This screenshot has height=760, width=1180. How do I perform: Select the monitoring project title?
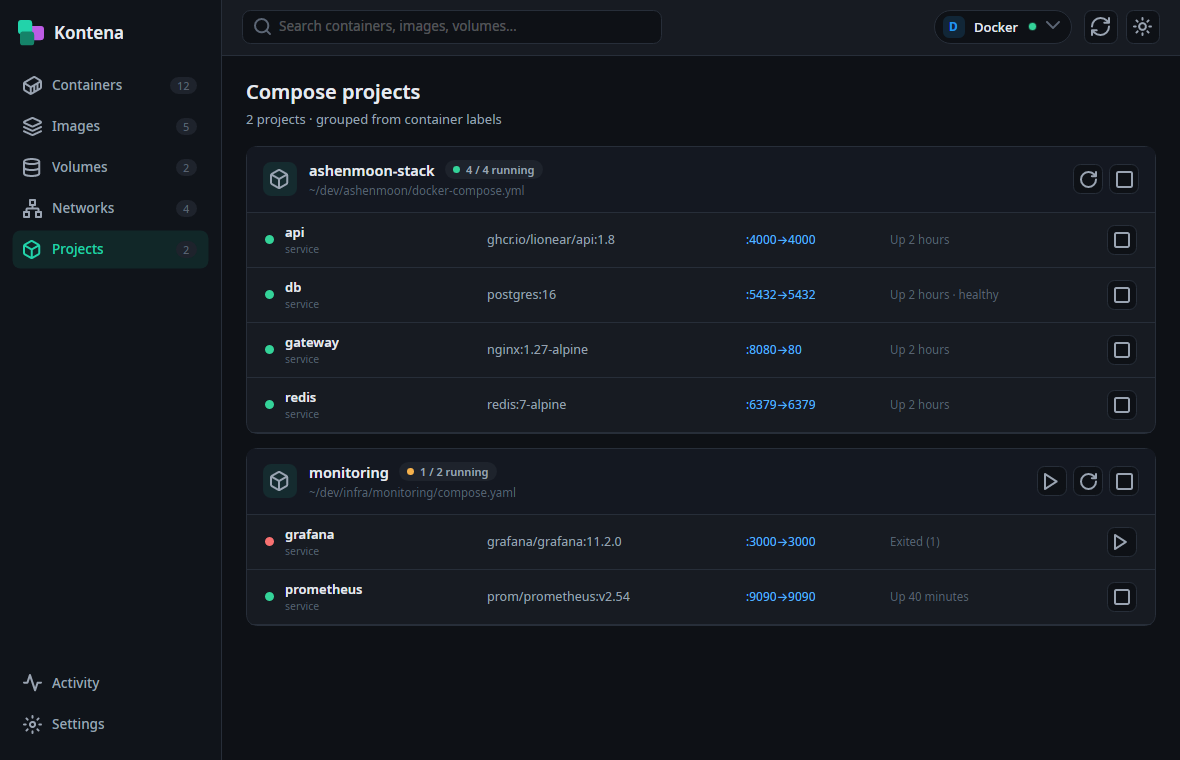click(348, 473)
